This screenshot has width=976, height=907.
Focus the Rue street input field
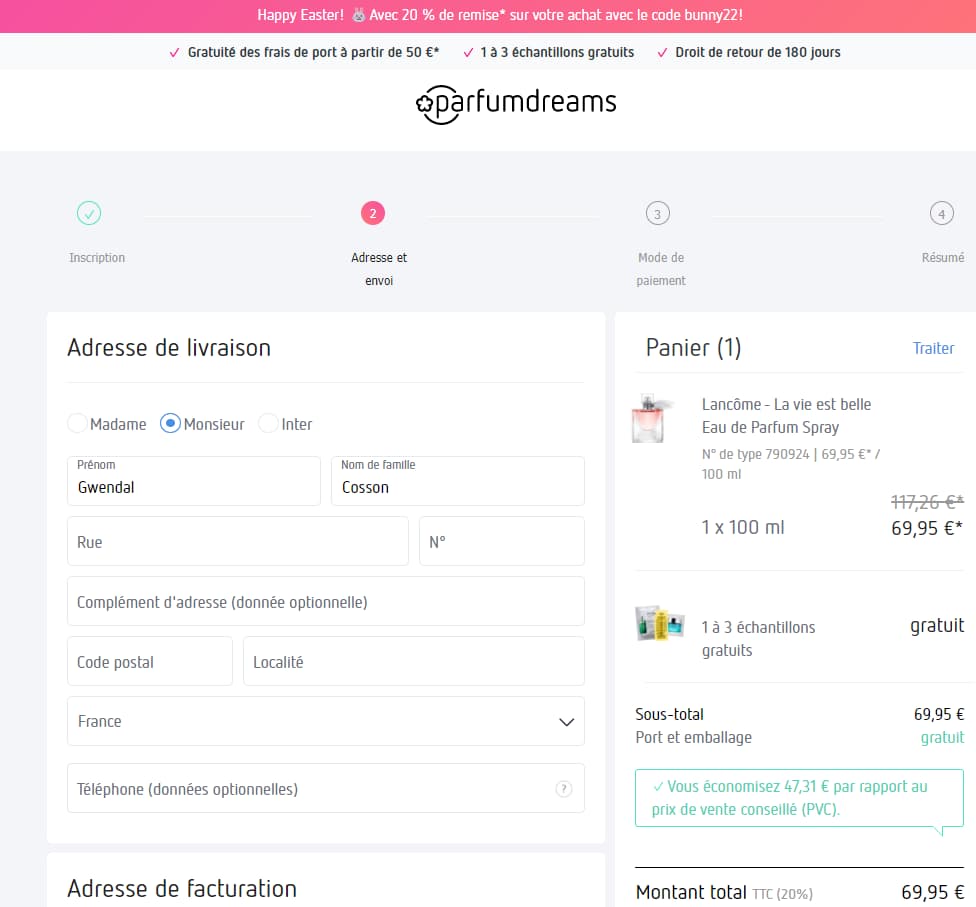coord(237,542)
